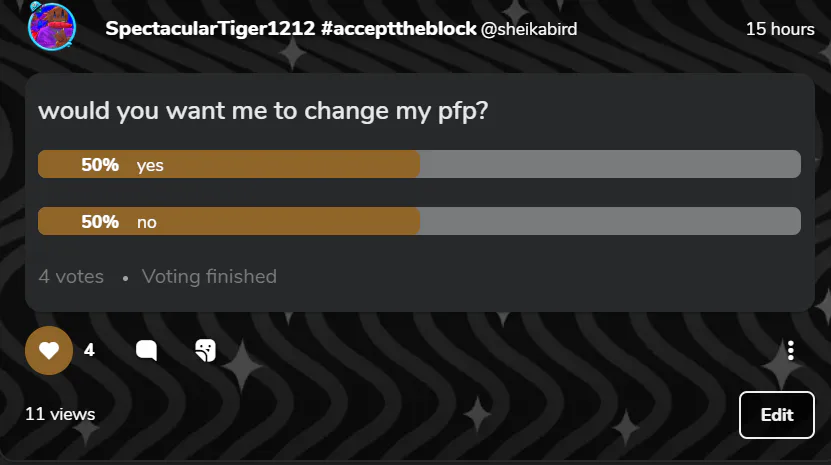Click the @sheikabird handle
Viewport: 831px width, 465px height.
529,29
